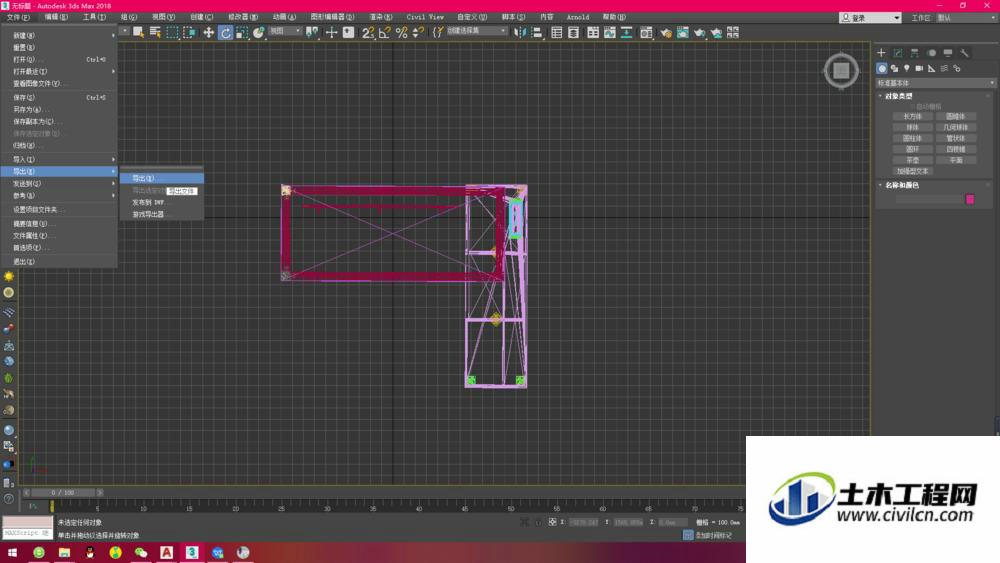Select Systems category icon
Viewport: 1000px width, 563px height.
coord(957,68)
